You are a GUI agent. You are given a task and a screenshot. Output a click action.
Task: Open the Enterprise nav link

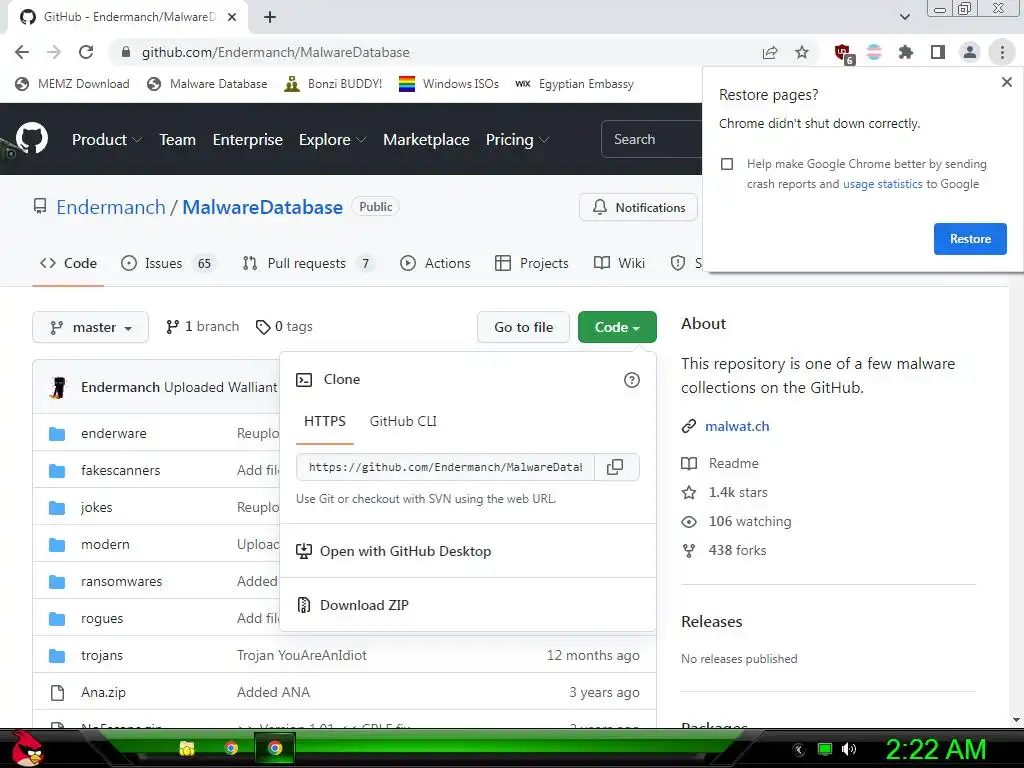click(x=248, y=140)
